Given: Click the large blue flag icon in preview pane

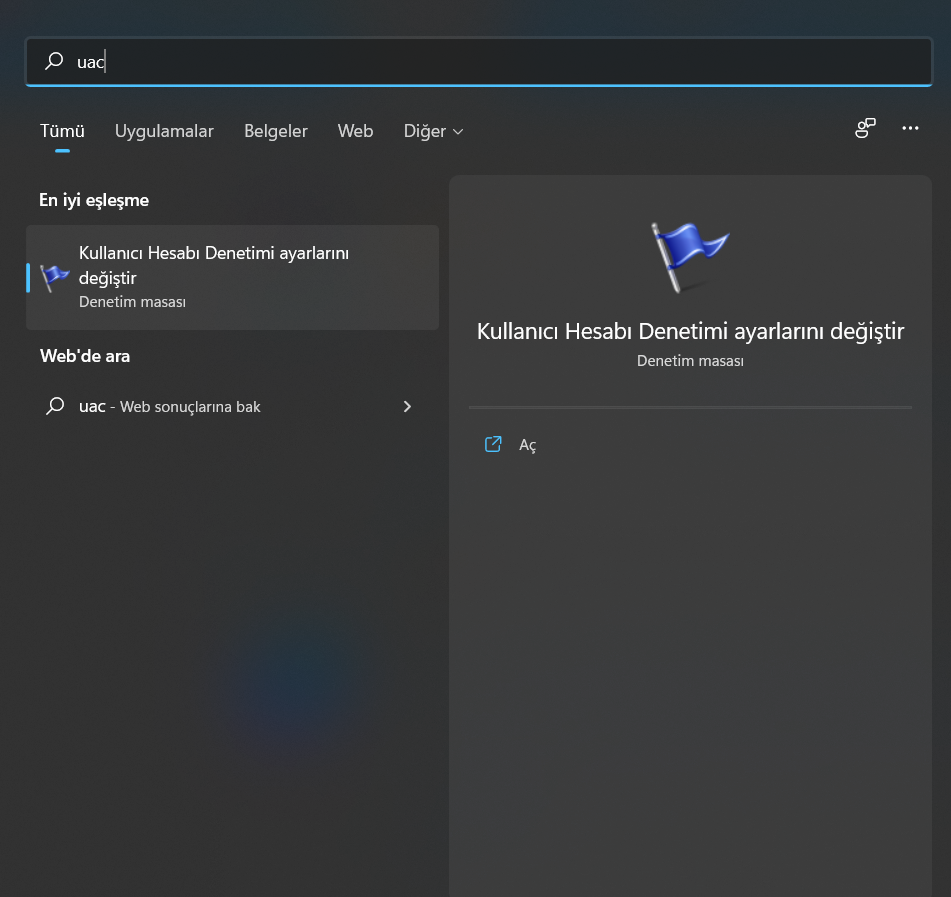Looking at the screenshot, I should click(x=690, y=257).
